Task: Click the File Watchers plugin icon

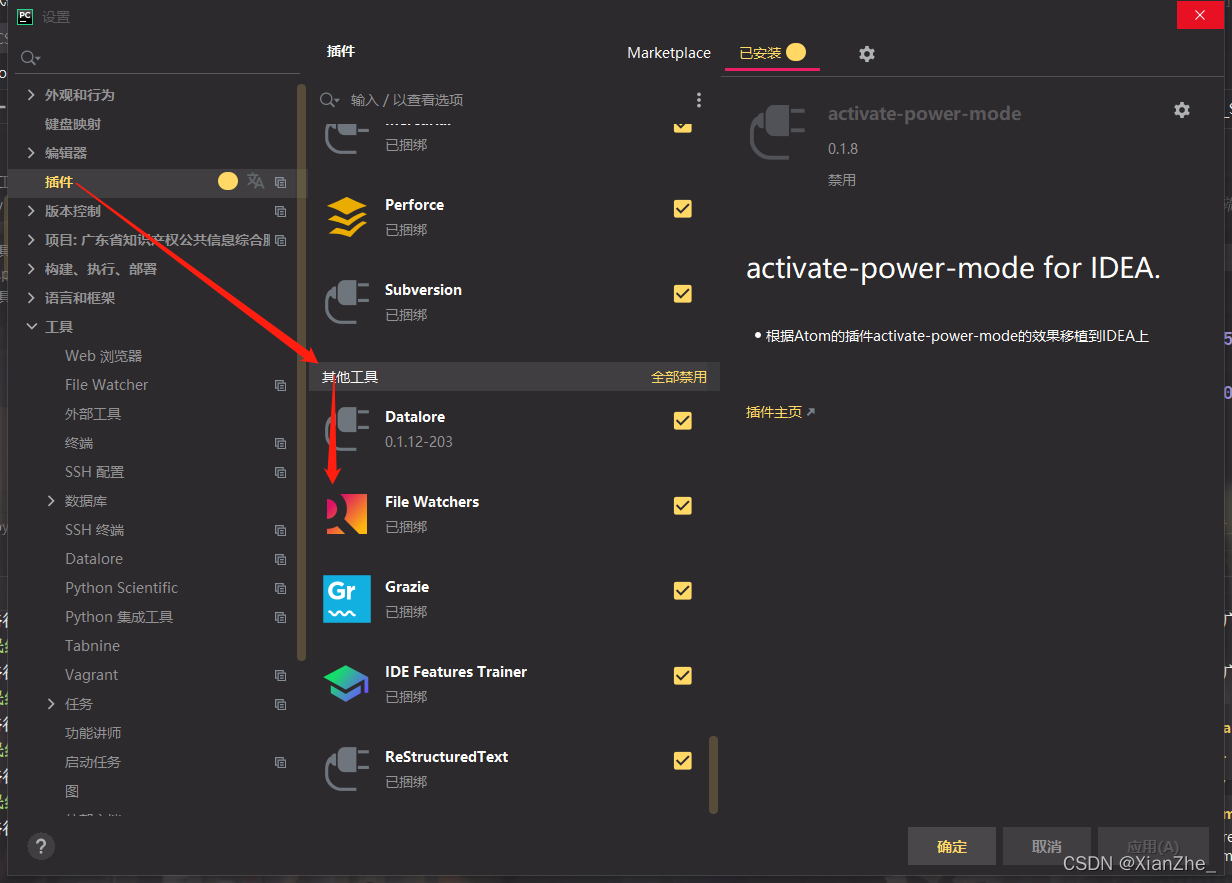Action: pos(347,514)
